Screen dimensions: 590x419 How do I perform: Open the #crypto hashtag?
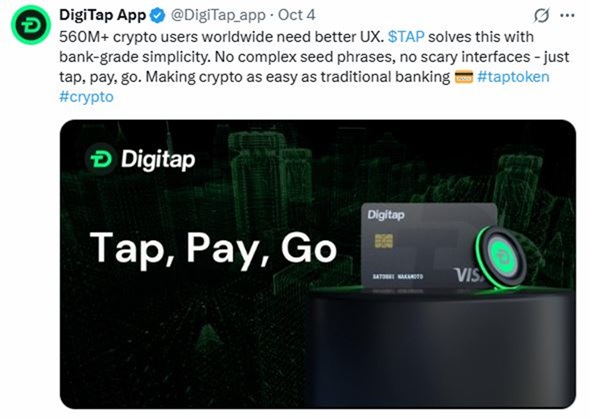coord(86,97)
